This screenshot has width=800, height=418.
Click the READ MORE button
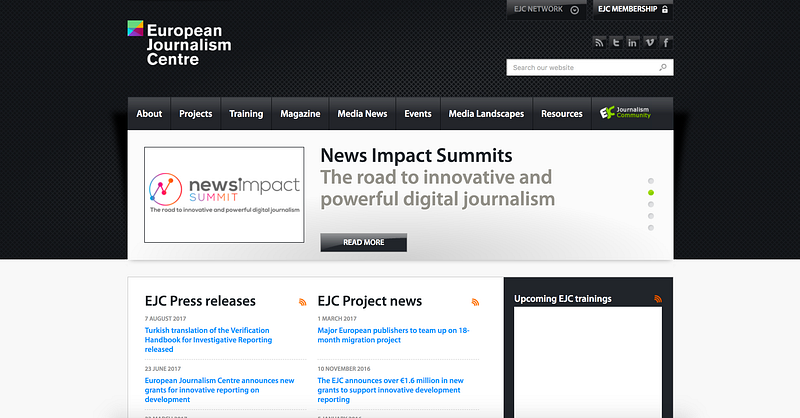[364, 242]
